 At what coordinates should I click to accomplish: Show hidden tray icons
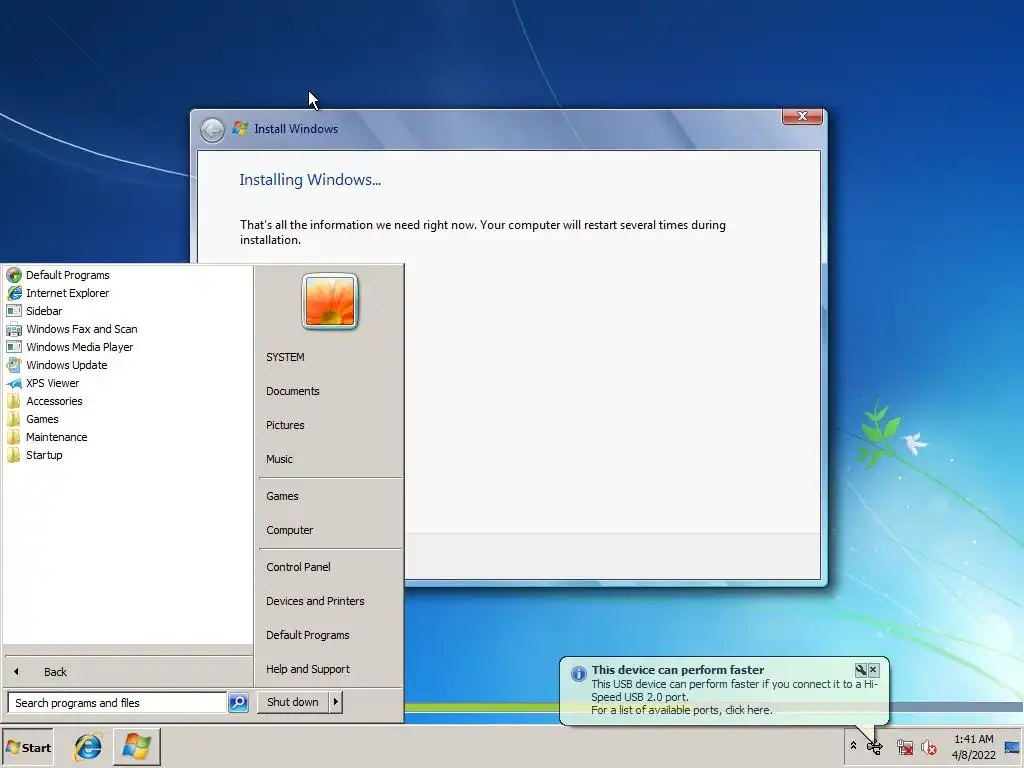853,746
